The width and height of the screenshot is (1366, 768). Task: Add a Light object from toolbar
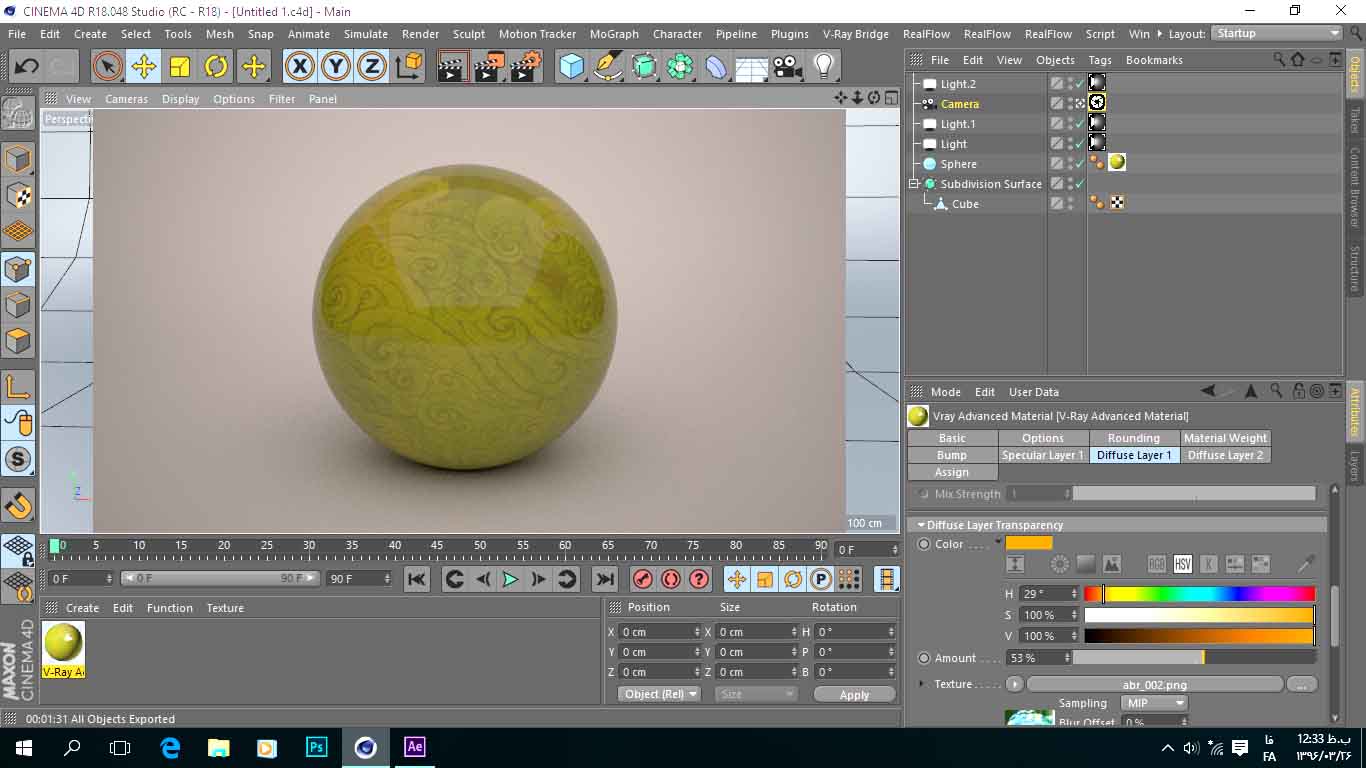[x=824, y=67]
